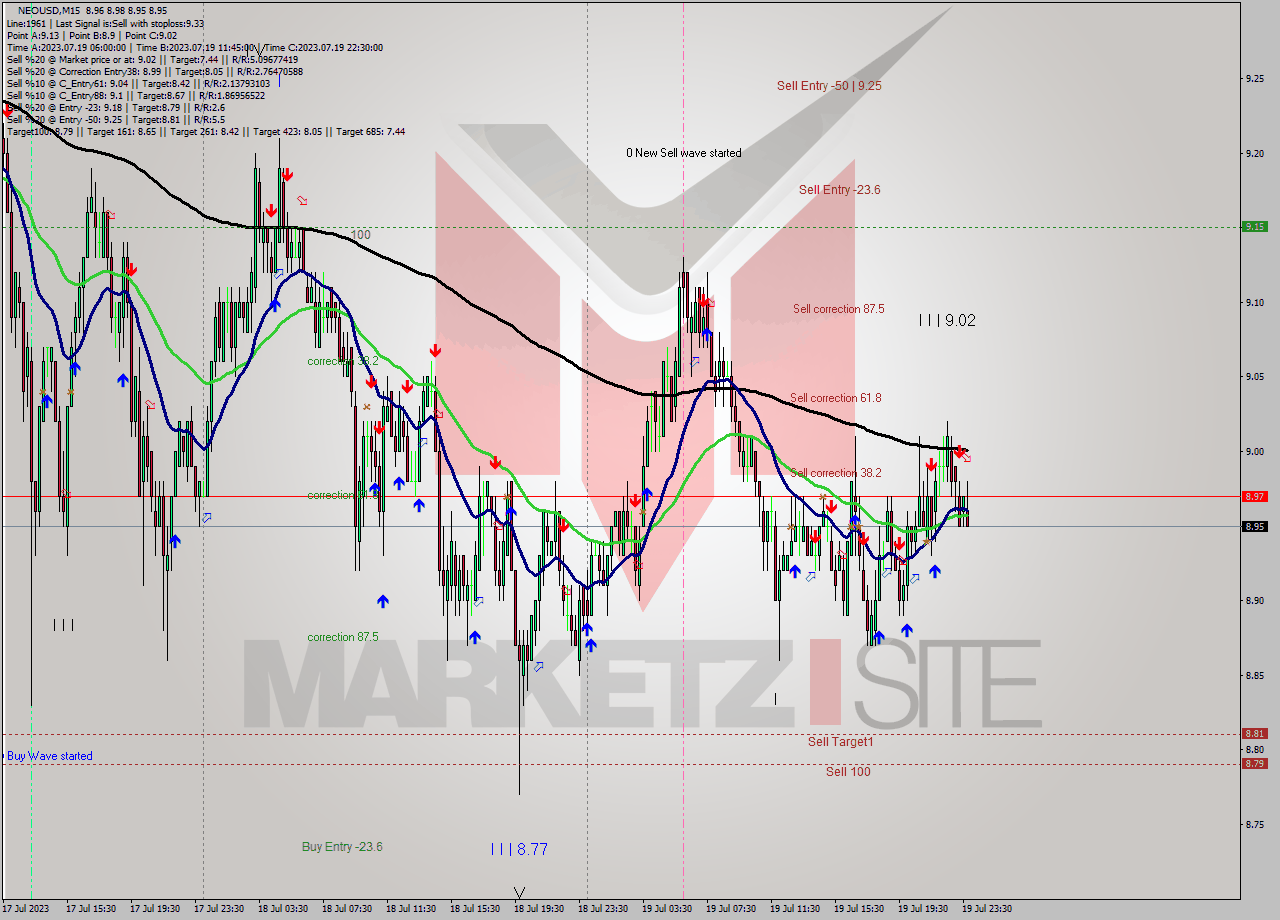The image size is (1280, 920).
Task: Click the '| | | 9.02' point C marker
Action: [x=947, y=320]
